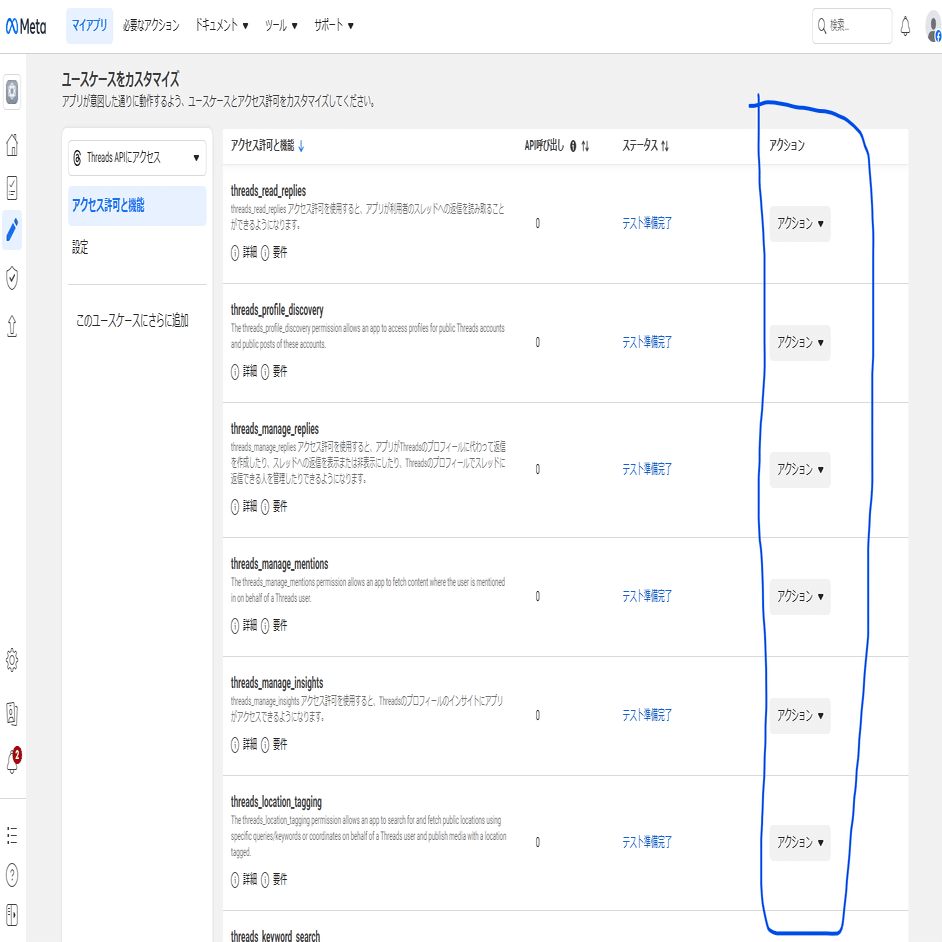Open notifications bell in top bar
This screenshot has height=942, width=942.
click(905, 26)
